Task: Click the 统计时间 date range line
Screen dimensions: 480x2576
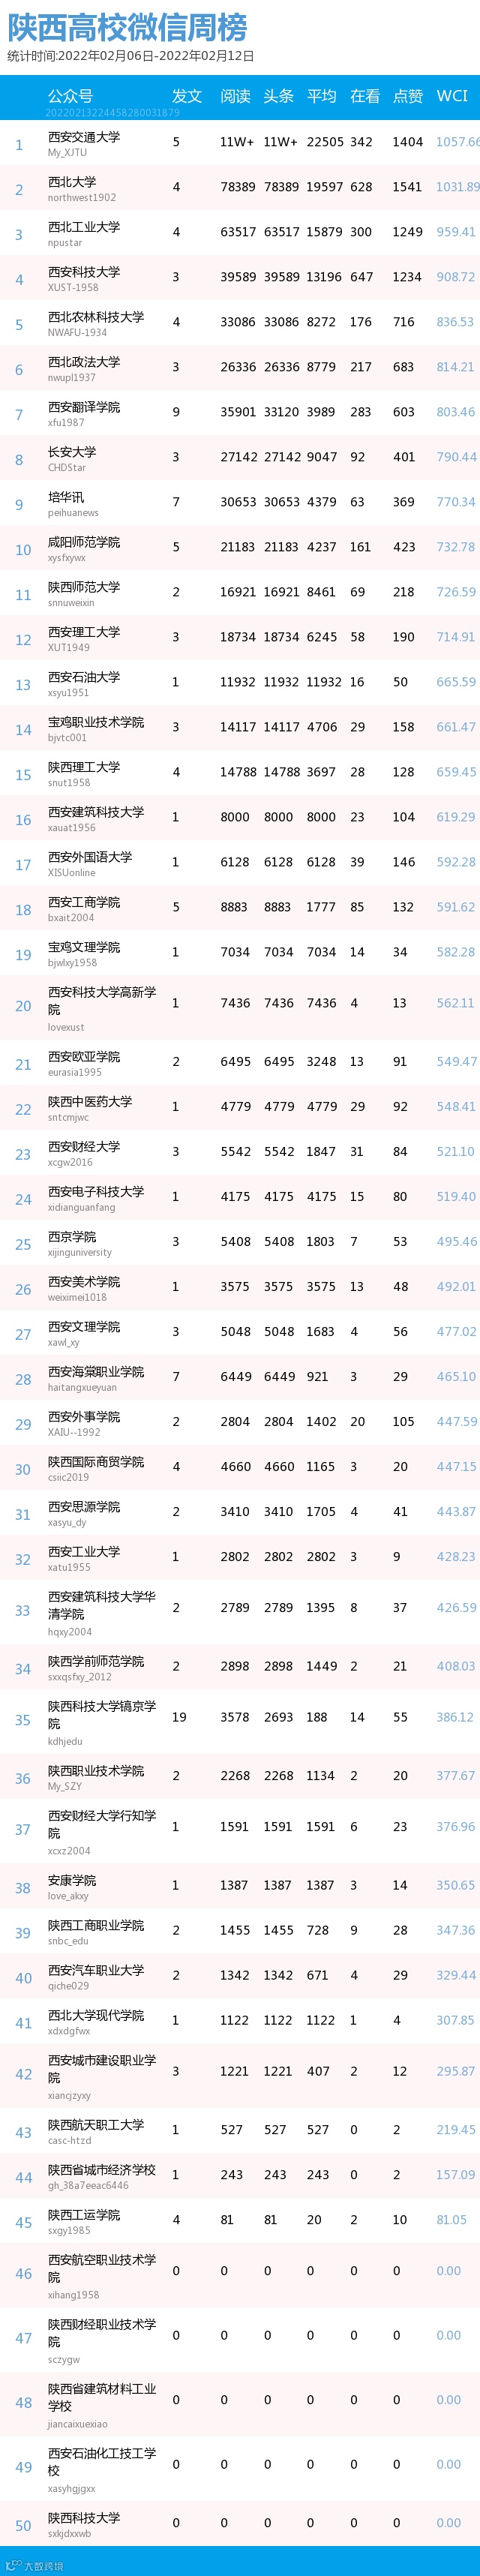Action: (131, 56)
